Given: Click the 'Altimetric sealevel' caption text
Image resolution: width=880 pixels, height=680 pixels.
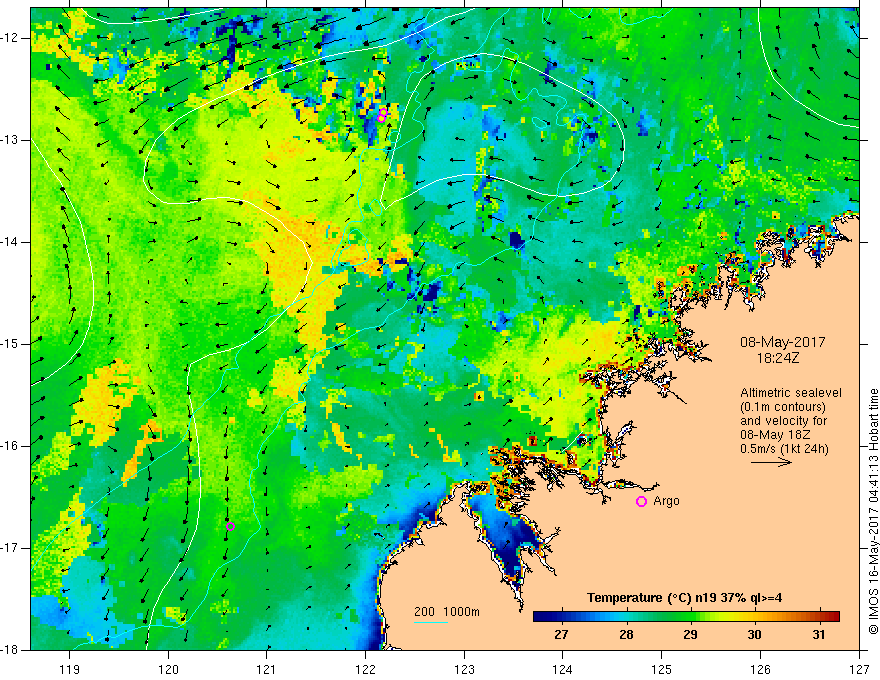Looking at the screenshot, I should [791, 393].
